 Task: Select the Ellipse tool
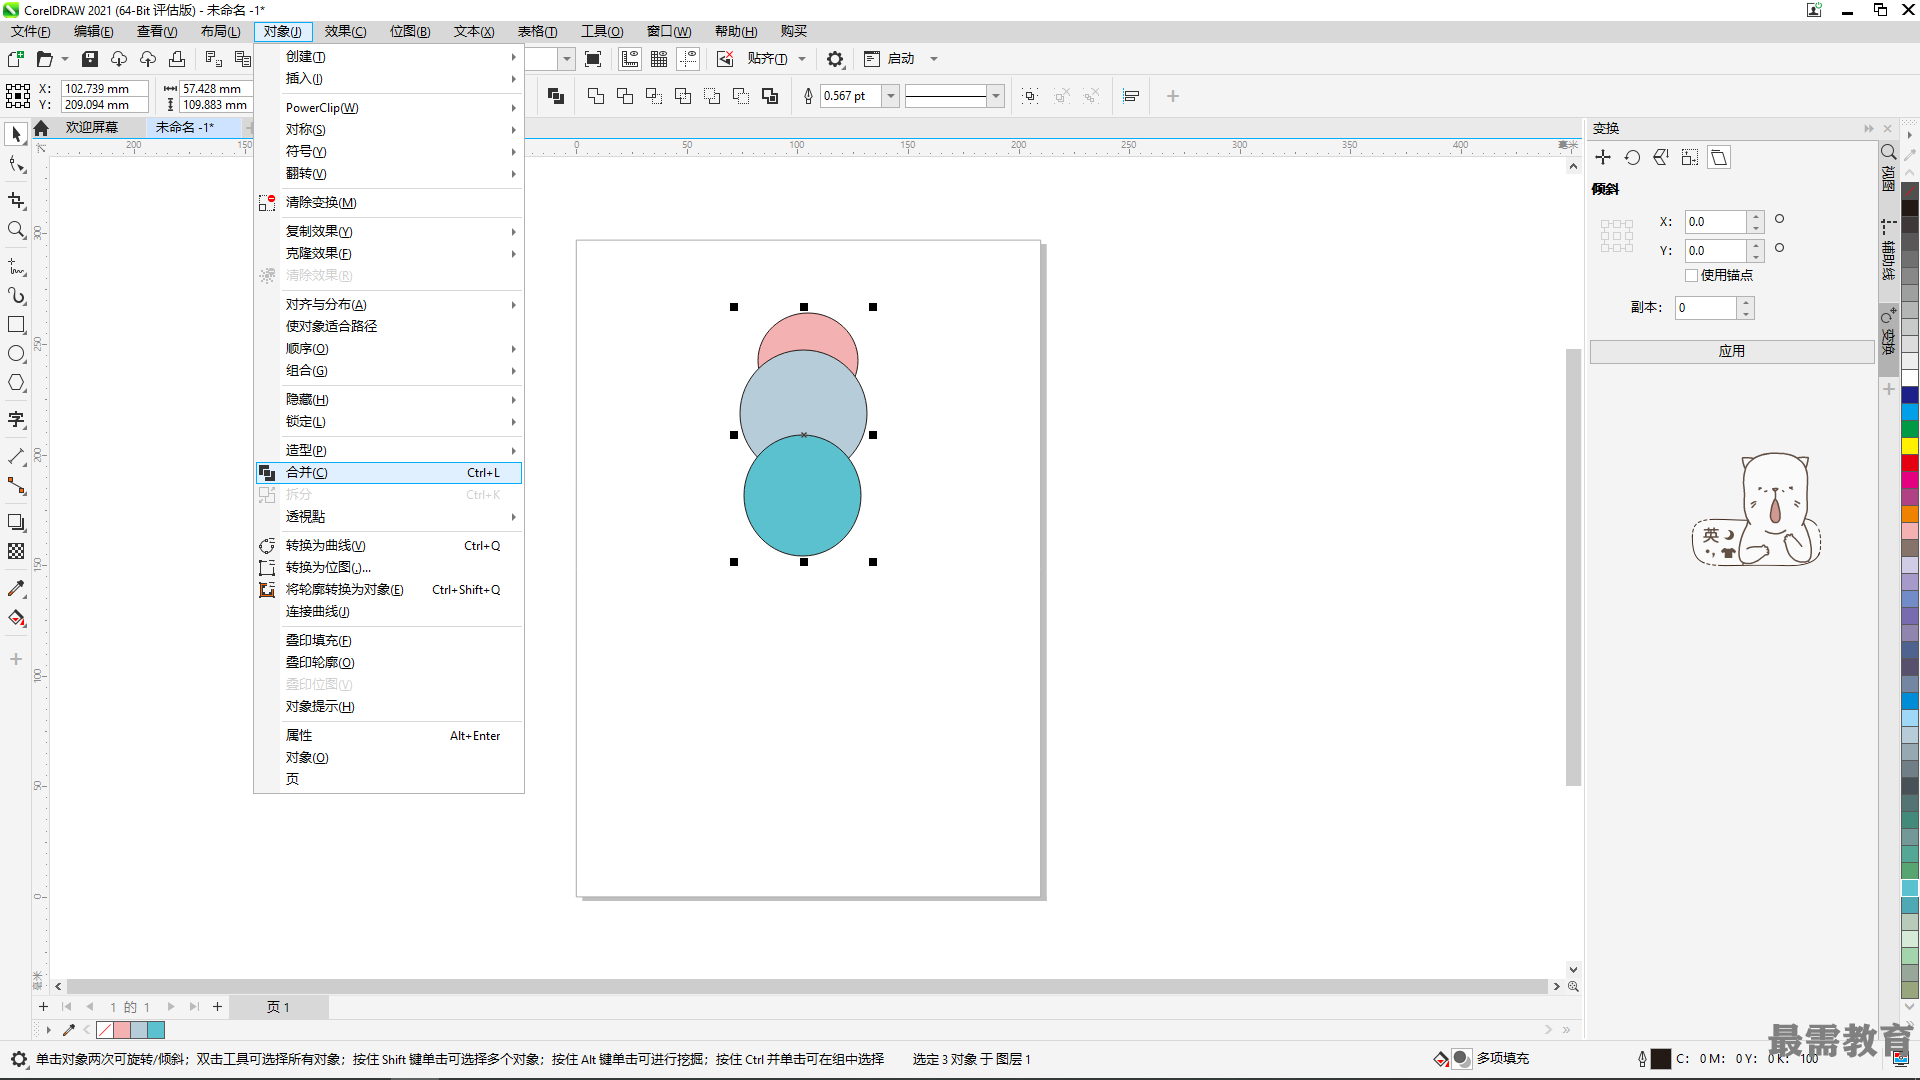coord(16,354)
